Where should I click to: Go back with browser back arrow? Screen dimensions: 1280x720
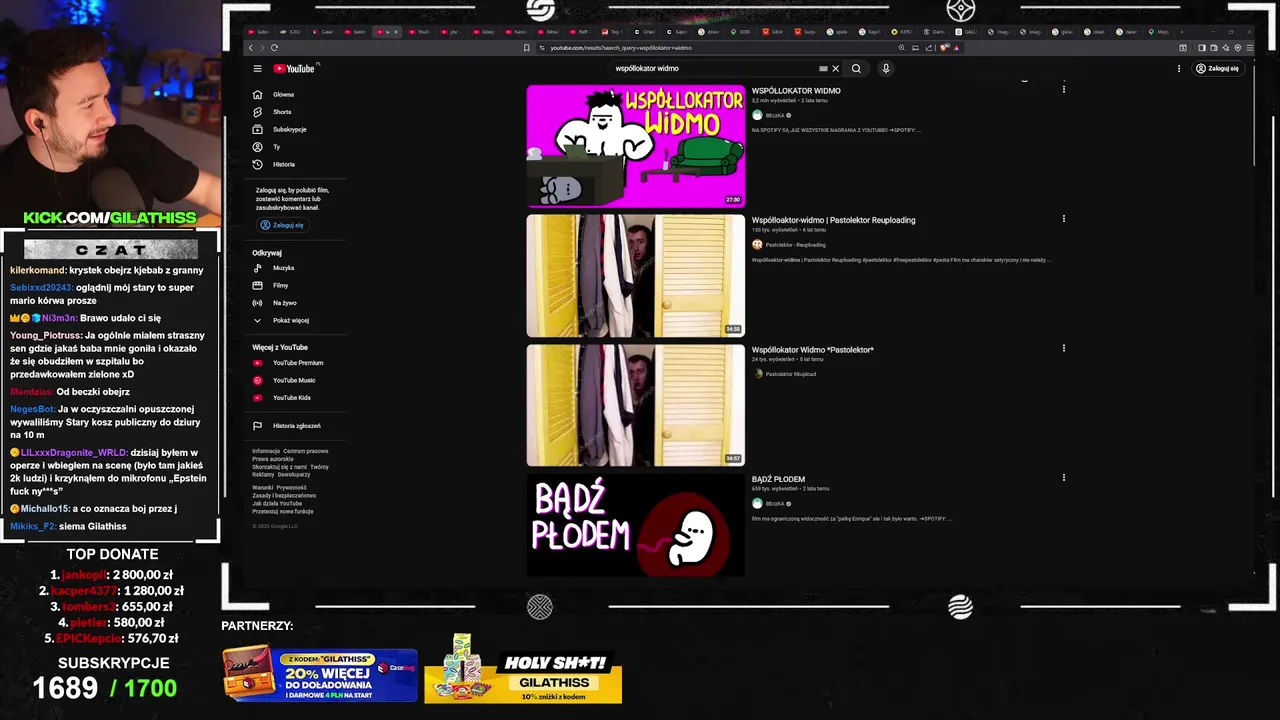(251, 48)
